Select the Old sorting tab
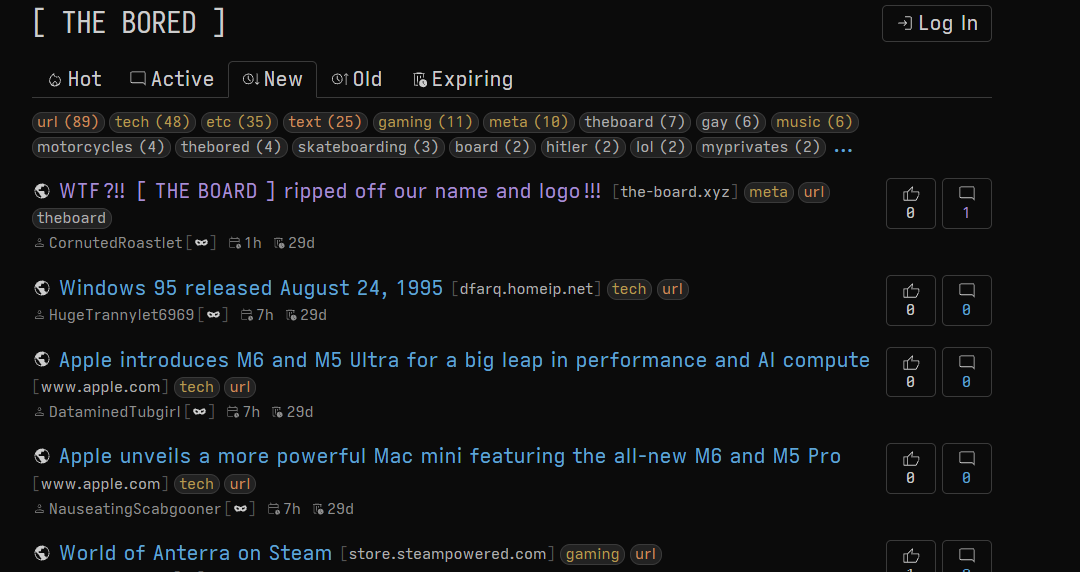This screenshot has width=1080, height=572. [357, 79]
